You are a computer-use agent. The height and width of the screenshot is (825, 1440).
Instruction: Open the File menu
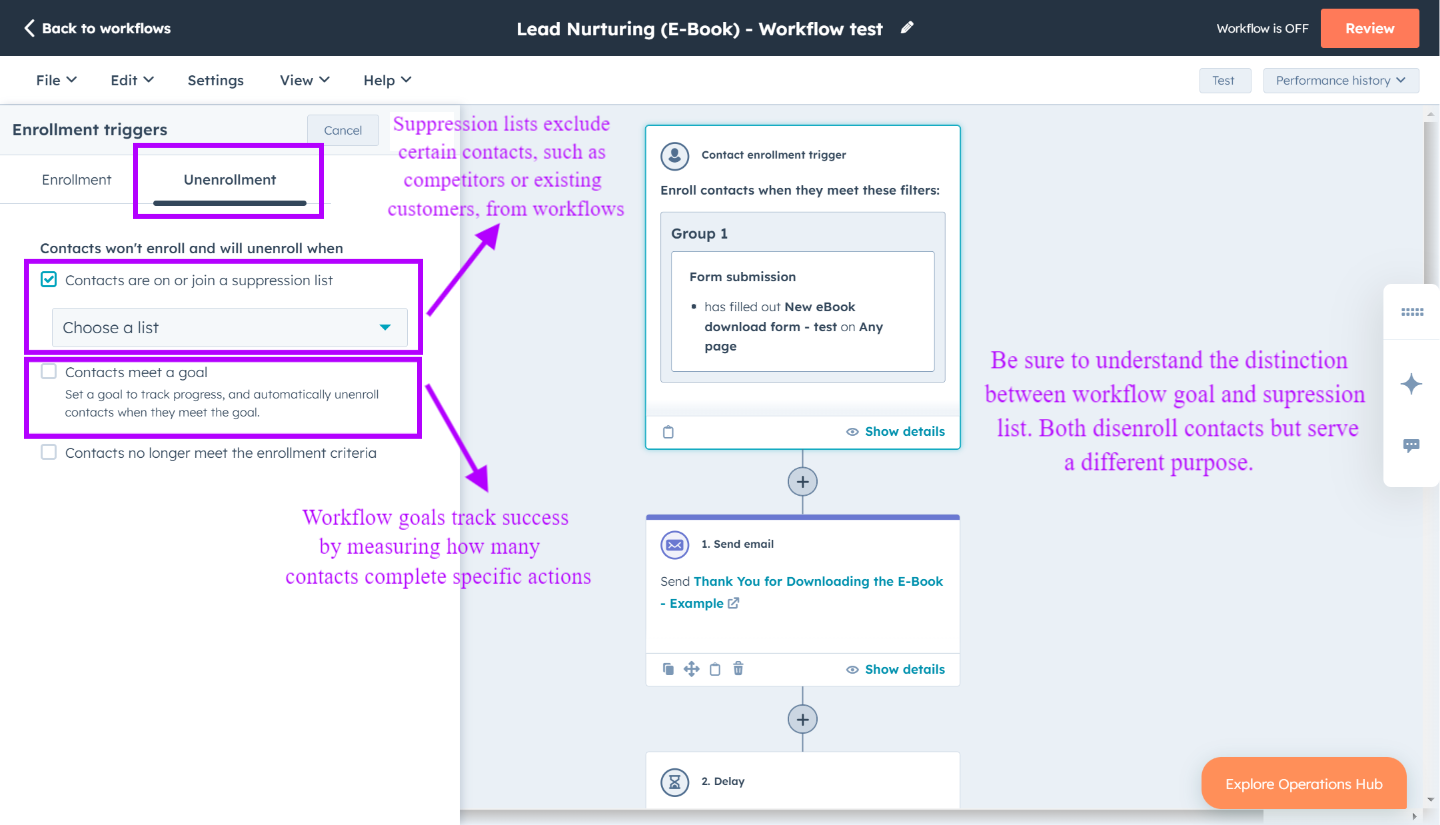(56, 80)
